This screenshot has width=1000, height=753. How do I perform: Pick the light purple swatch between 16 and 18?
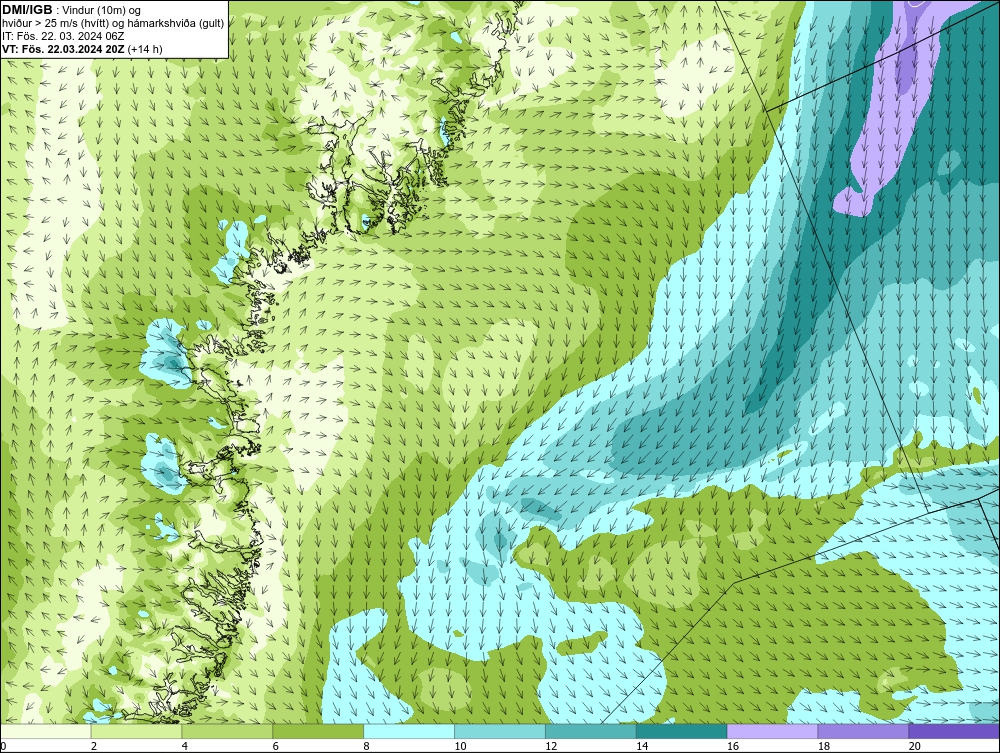[772, 731]
